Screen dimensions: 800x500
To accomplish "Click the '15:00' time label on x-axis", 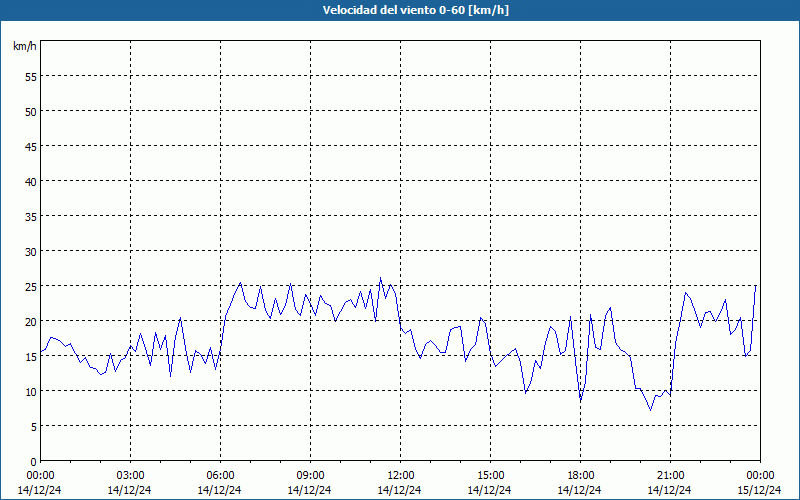I will point(490,476).
